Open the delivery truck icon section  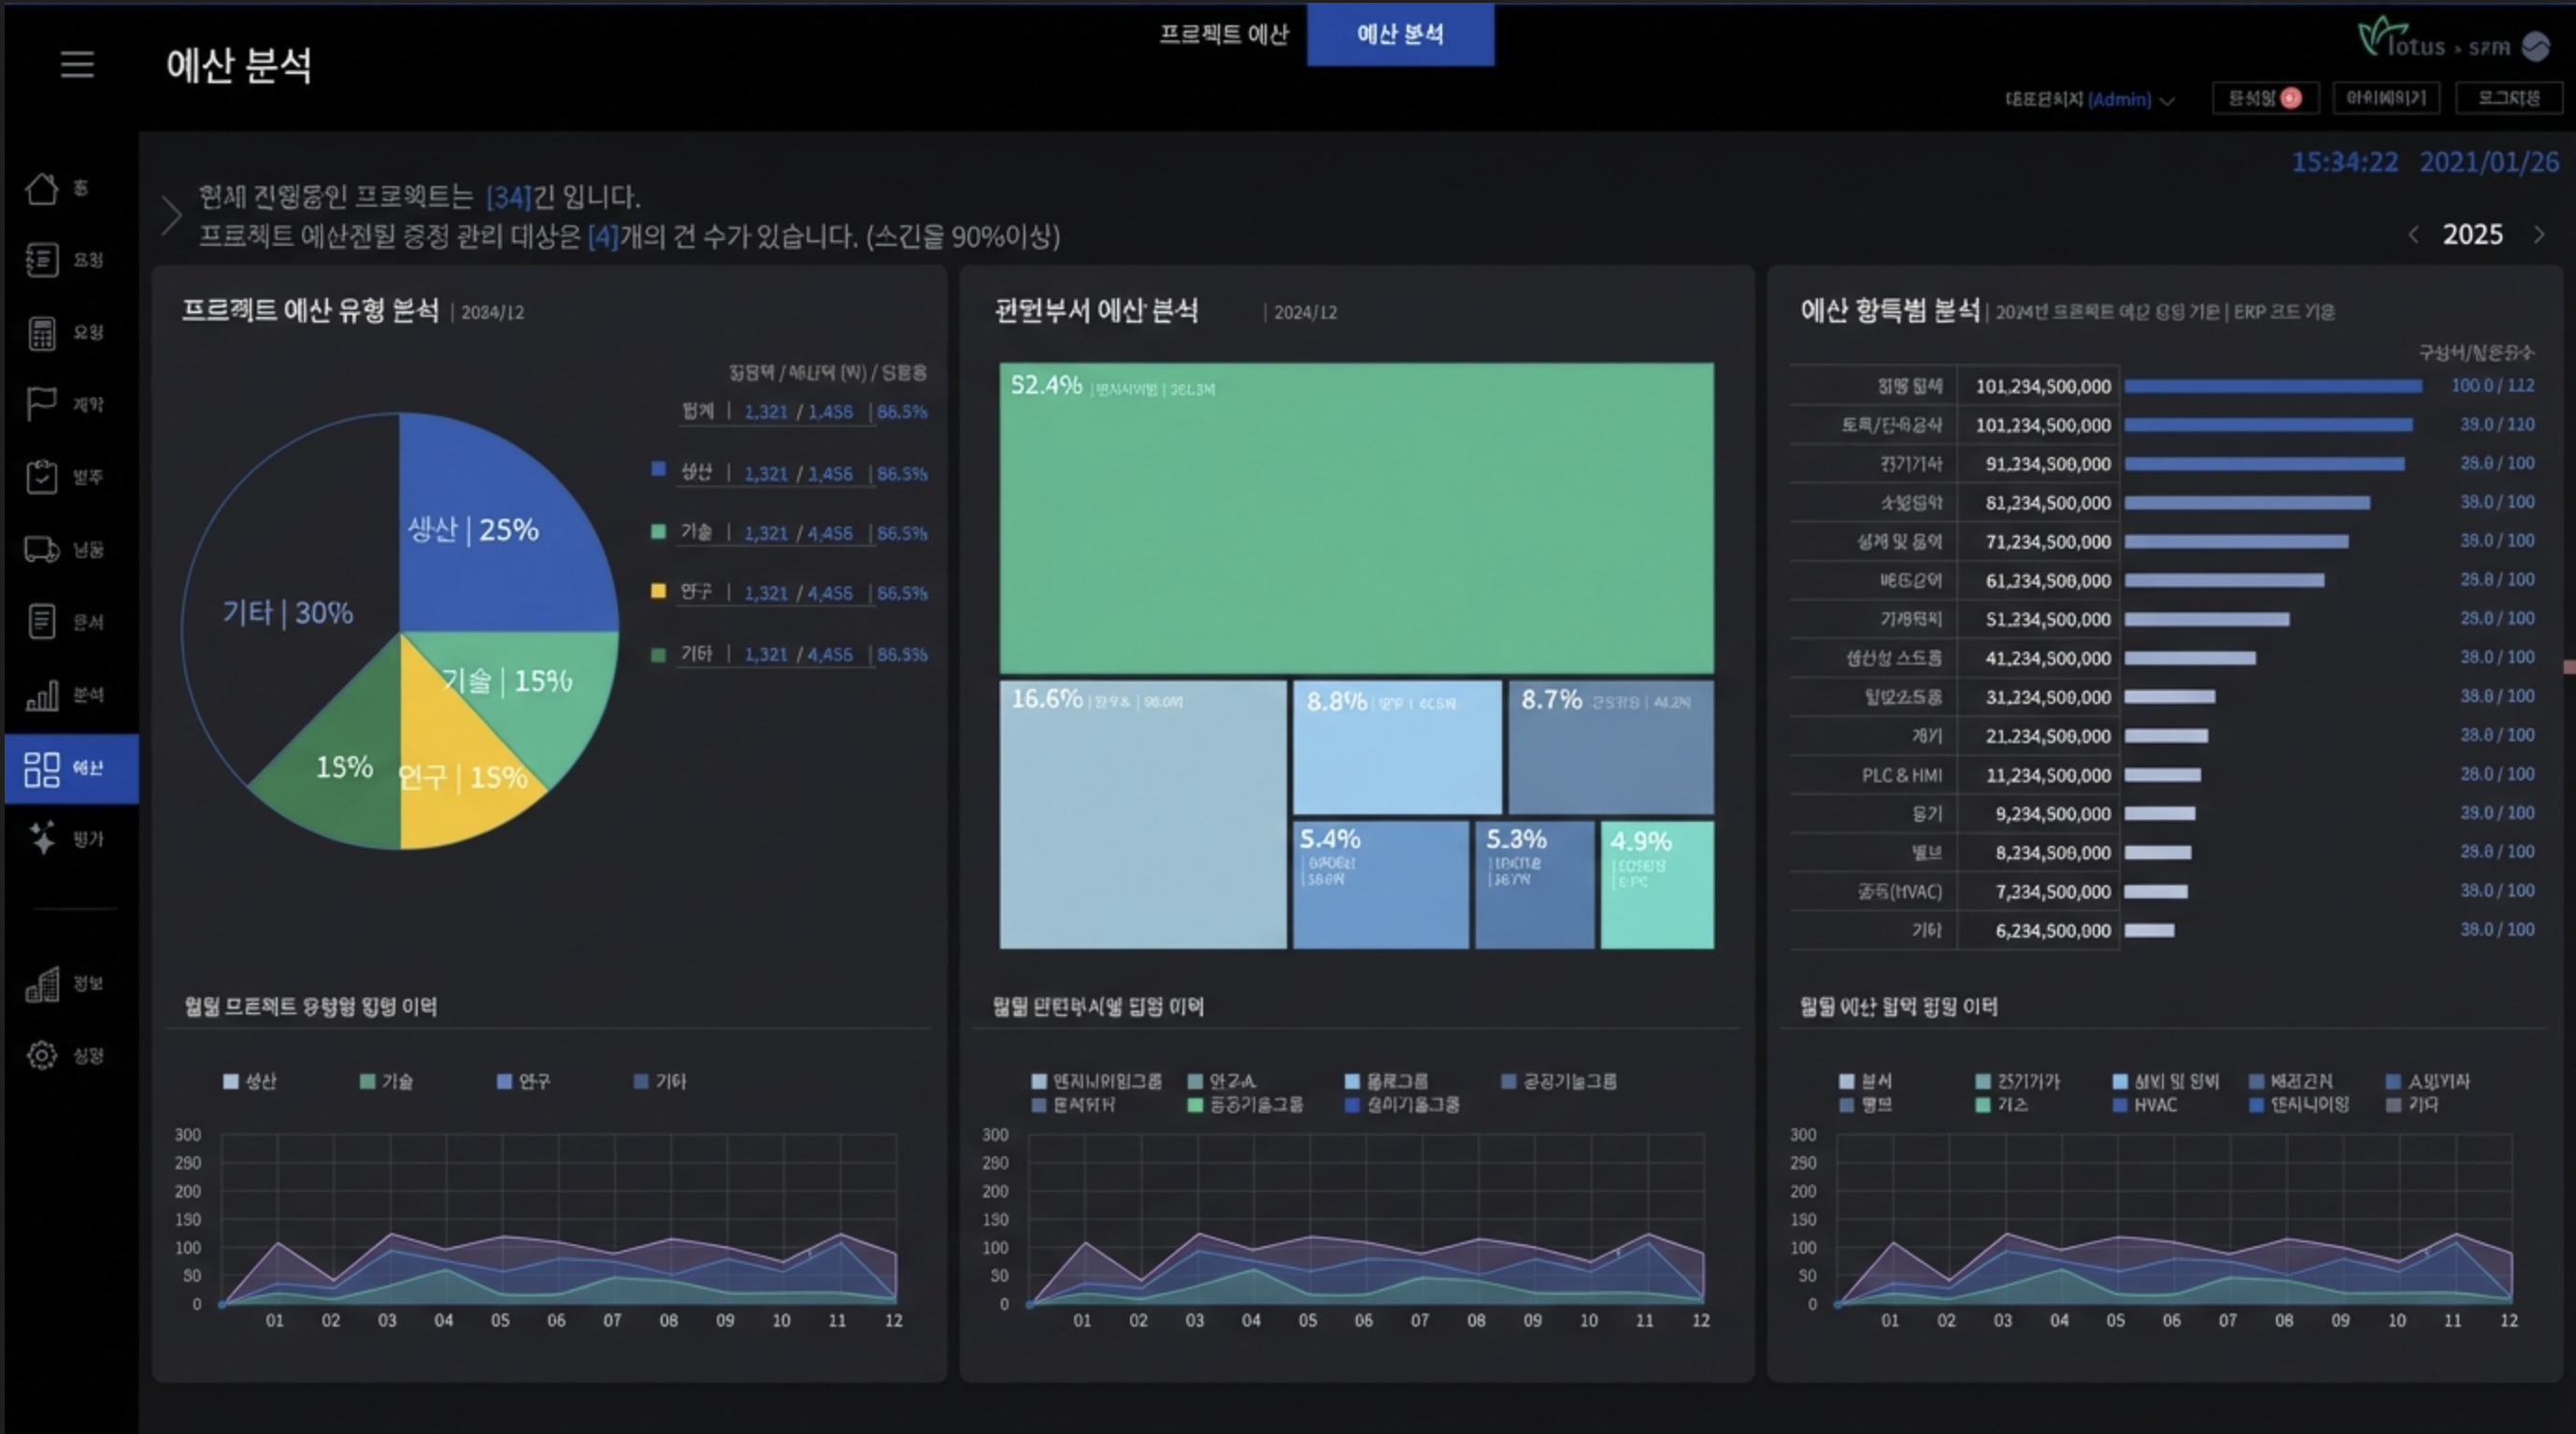(42, 549)
